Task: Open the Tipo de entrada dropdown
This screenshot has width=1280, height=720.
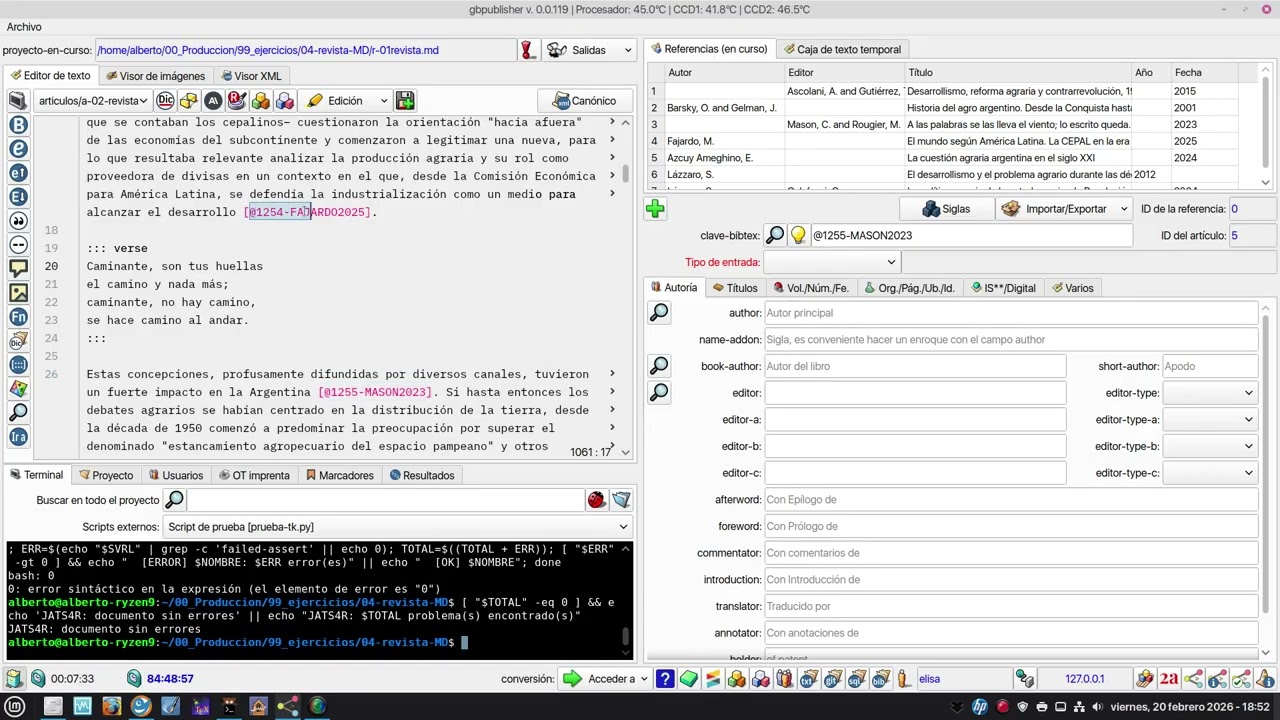Action: pyautogui.click(x=832, y=262)
